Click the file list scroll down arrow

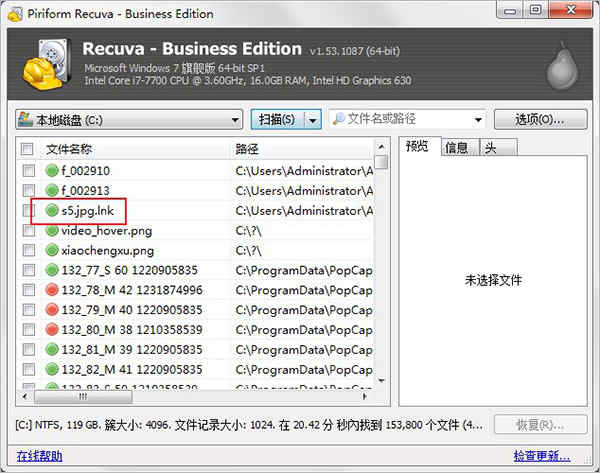coord(381,380)
